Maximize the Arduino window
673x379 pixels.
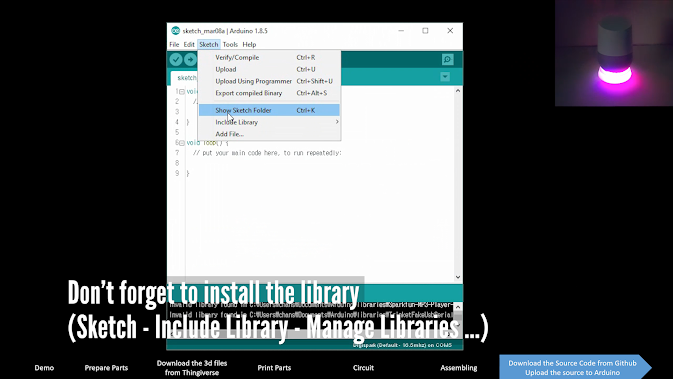tap(425, 31)
